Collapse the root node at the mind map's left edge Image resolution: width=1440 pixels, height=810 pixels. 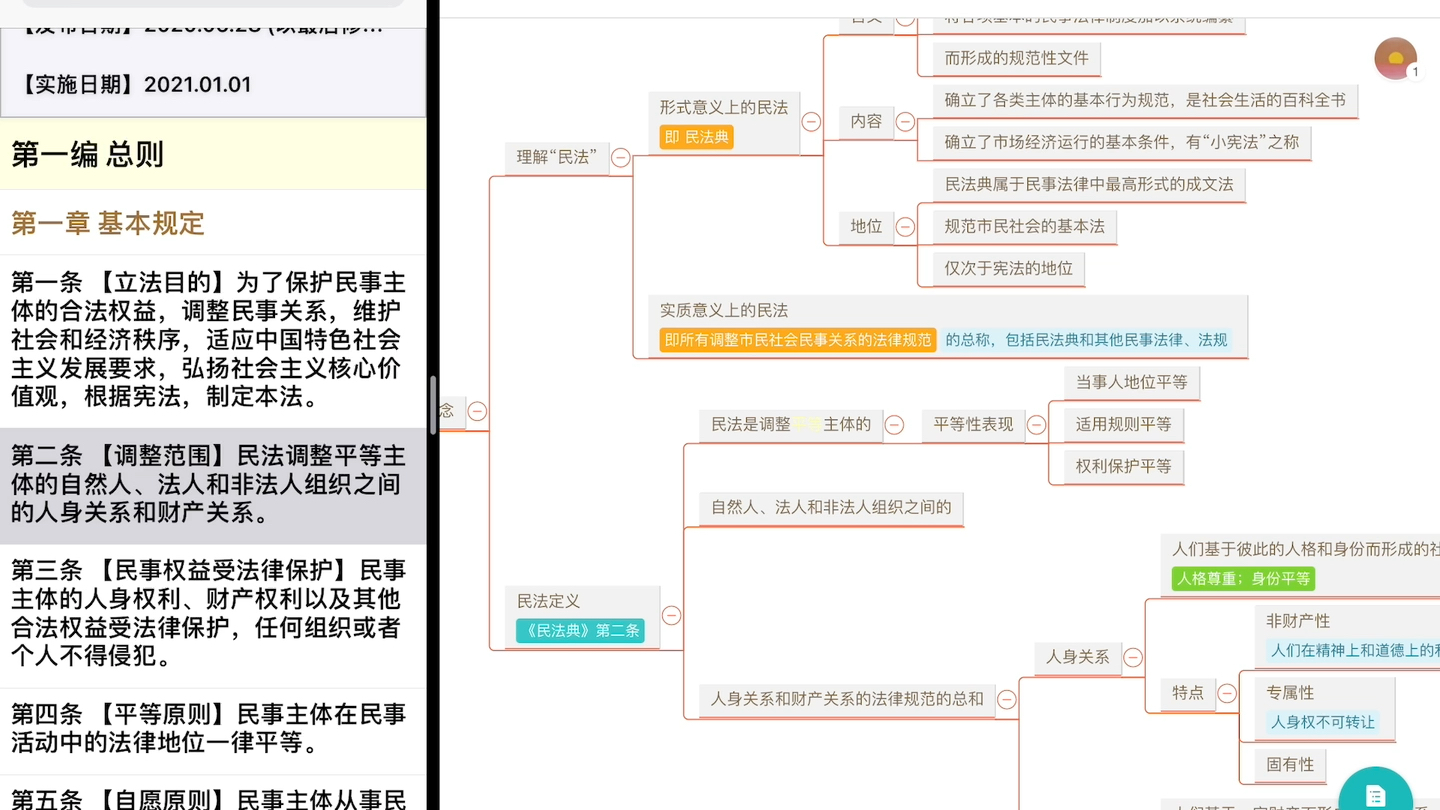478,411
